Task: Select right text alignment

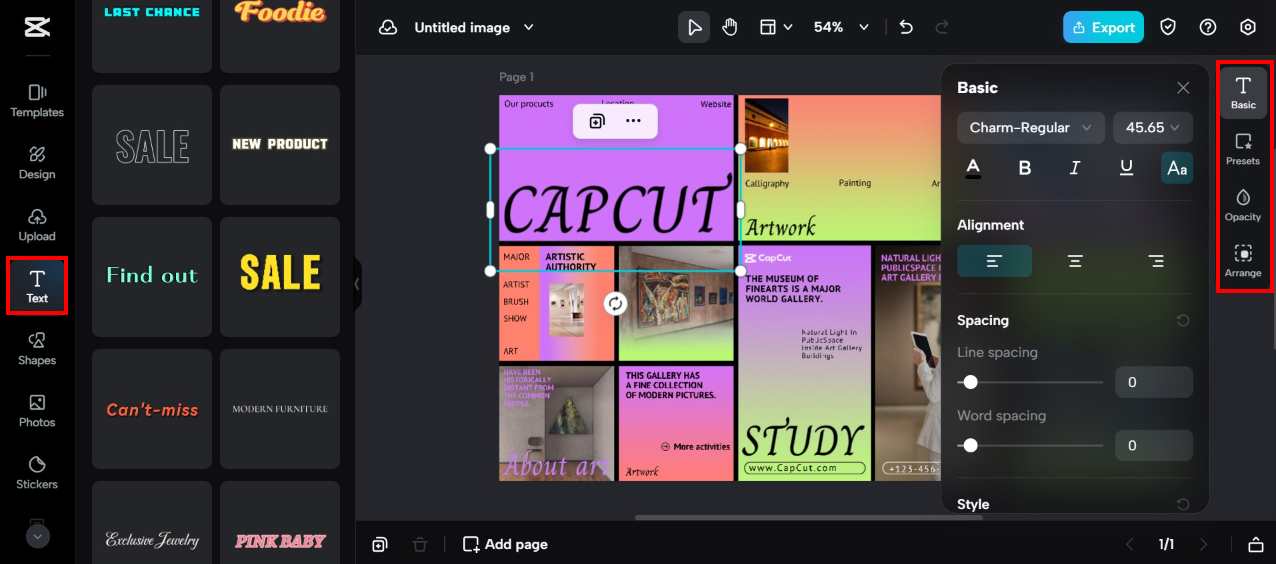Action: (x=1156, y=261)
